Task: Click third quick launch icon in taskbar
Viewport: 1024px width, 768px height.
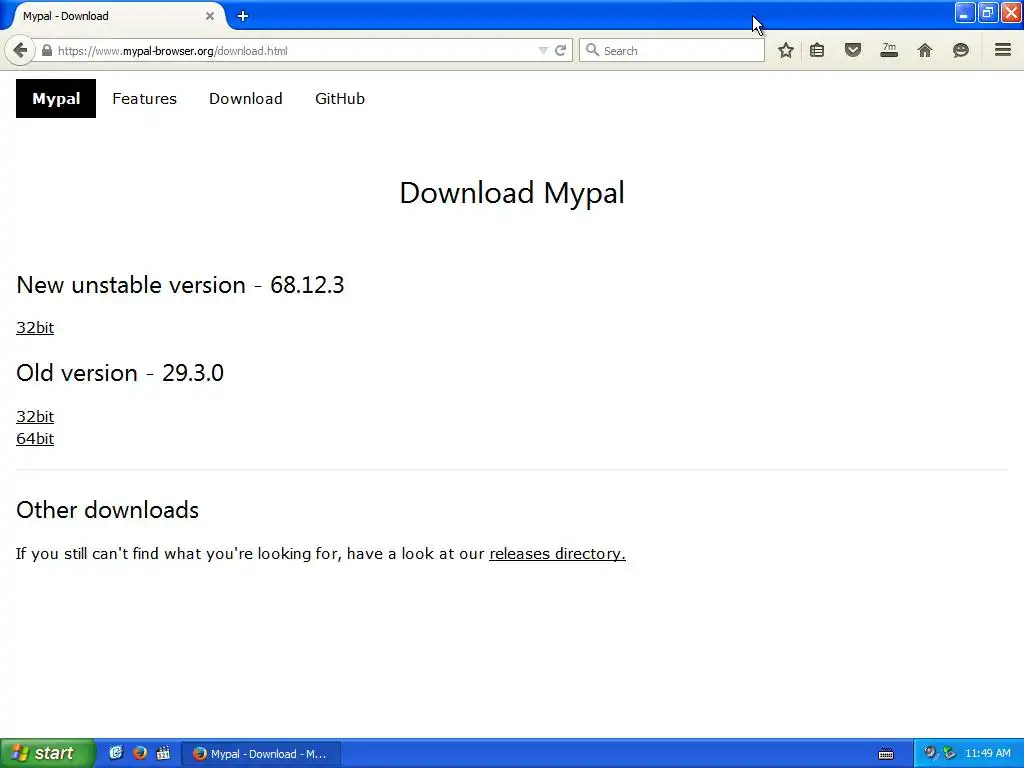Action: pos(163,753)
